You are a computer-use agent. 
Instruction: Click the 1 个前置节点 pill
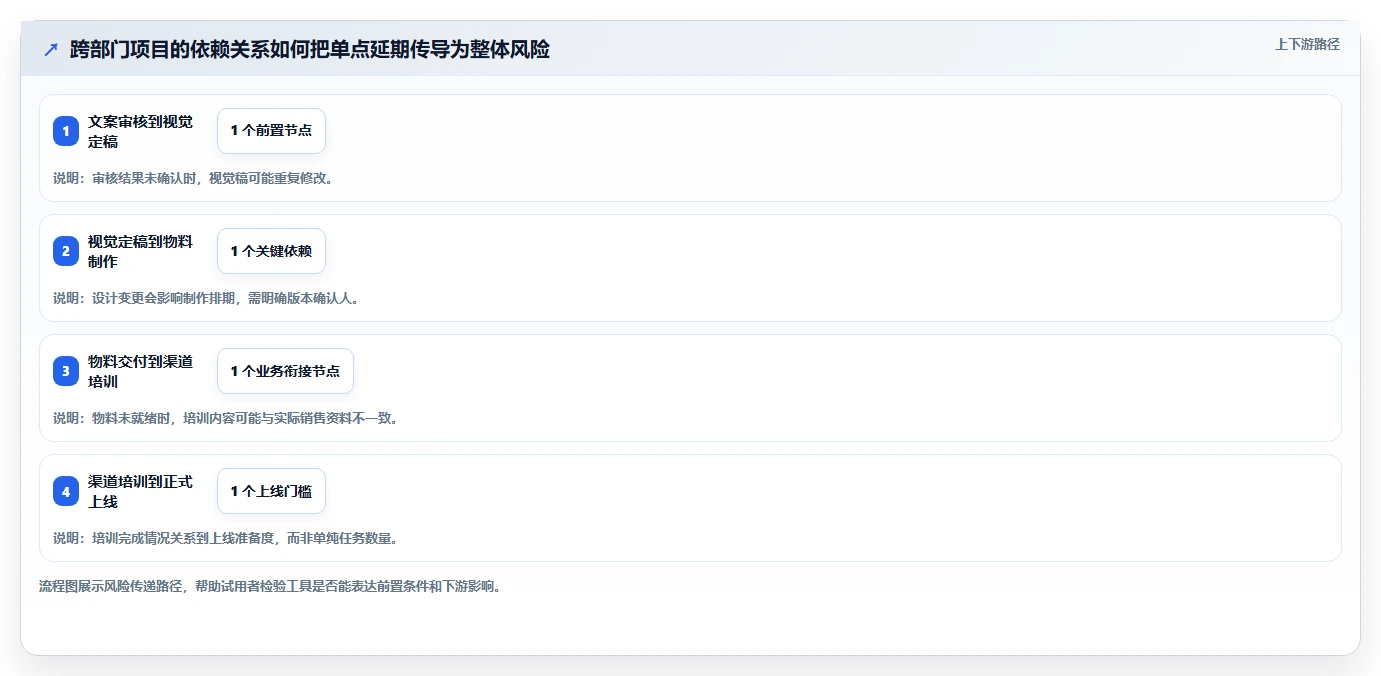pyautogui.click(x=271, y=131)
